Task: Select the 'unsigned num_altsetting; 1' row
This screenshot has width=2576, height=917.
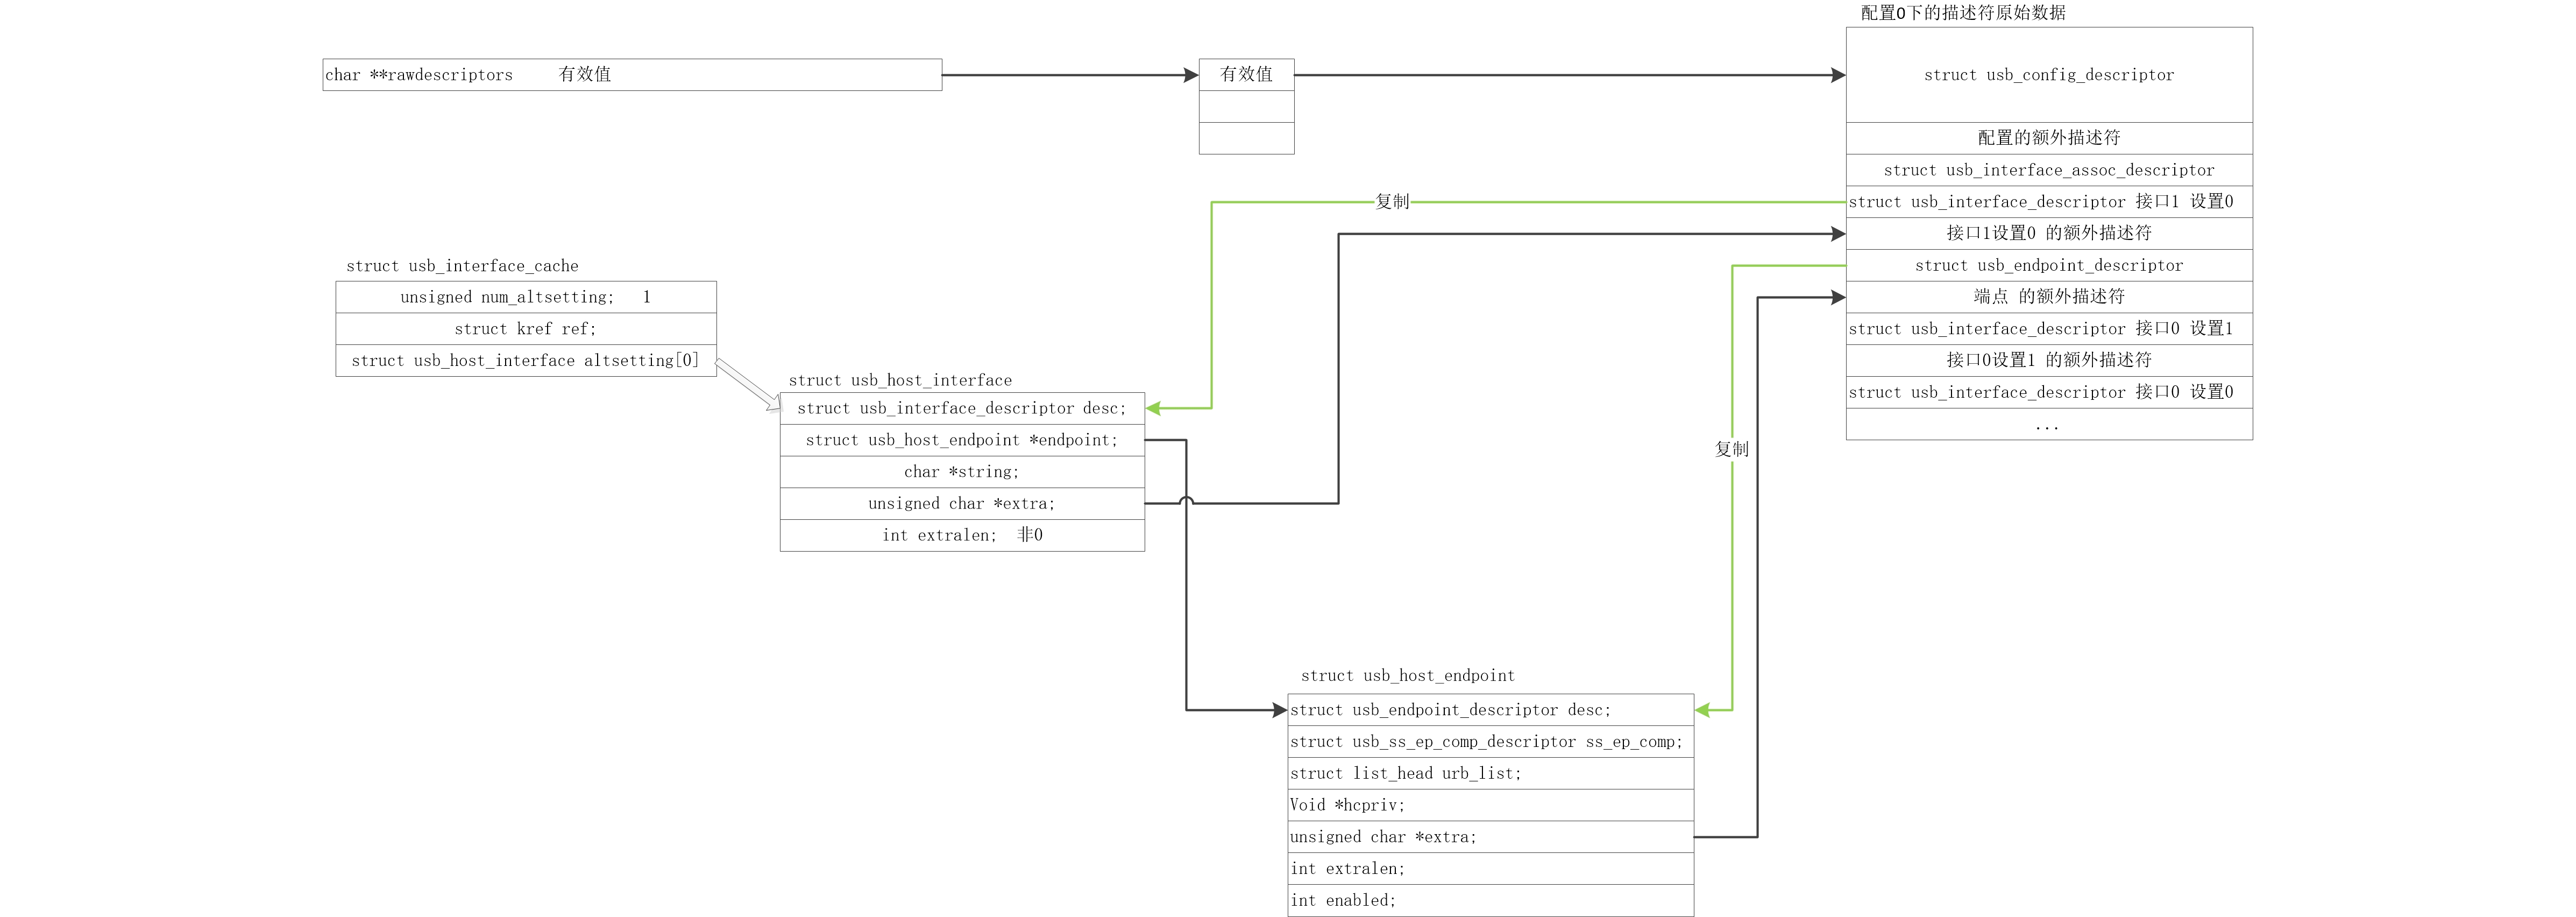Action: [526, 297]
